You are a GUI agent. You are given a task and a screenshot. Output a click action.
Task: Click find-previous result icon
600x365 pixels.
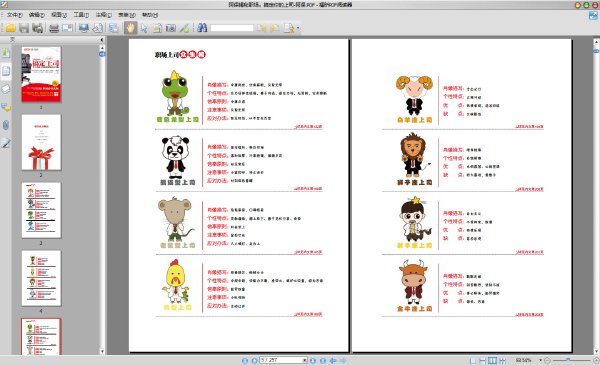261,28
